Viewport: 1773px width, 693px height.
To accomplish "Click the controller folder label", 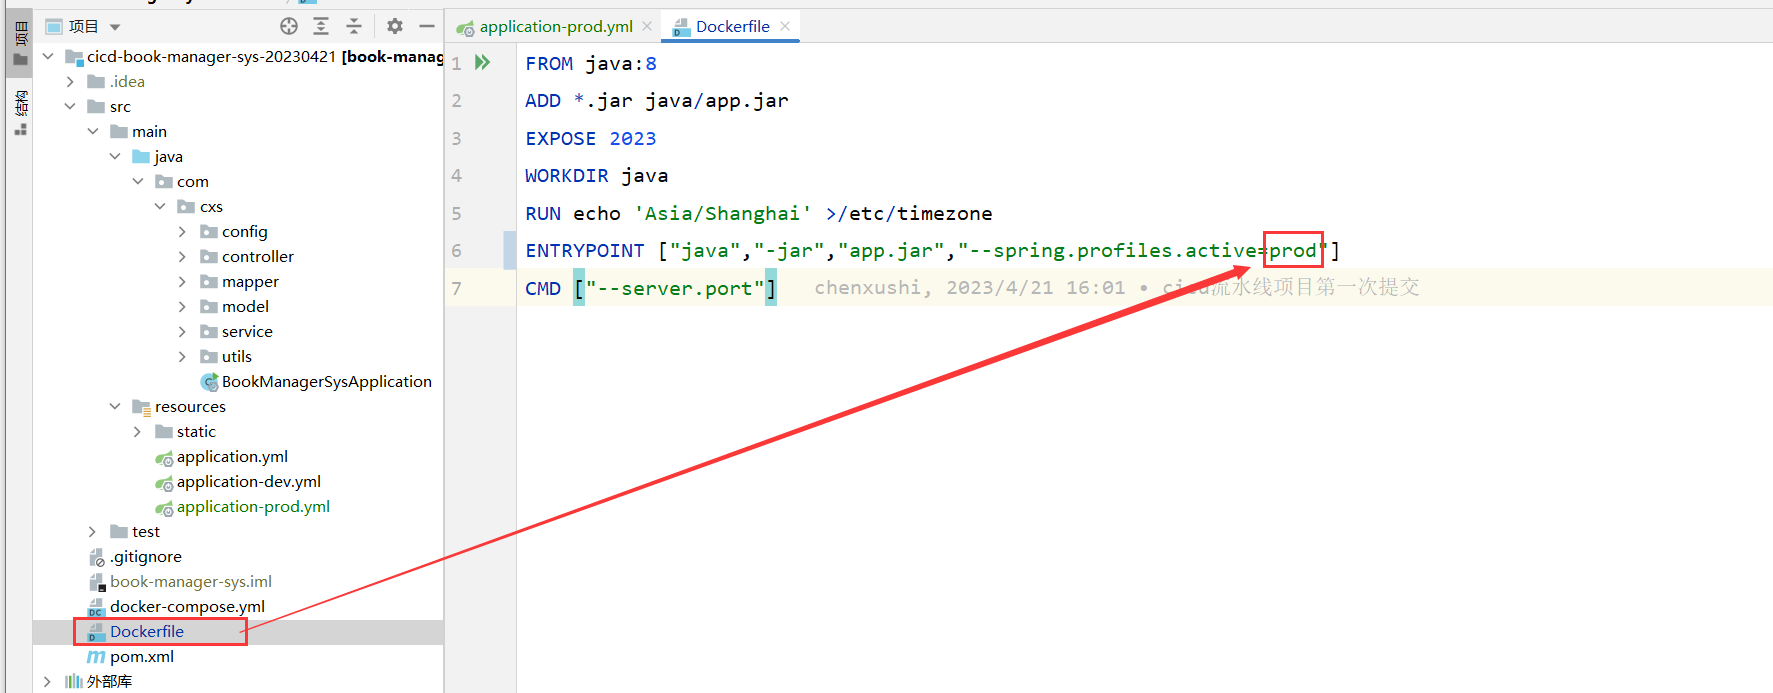I will pos(258,256).
